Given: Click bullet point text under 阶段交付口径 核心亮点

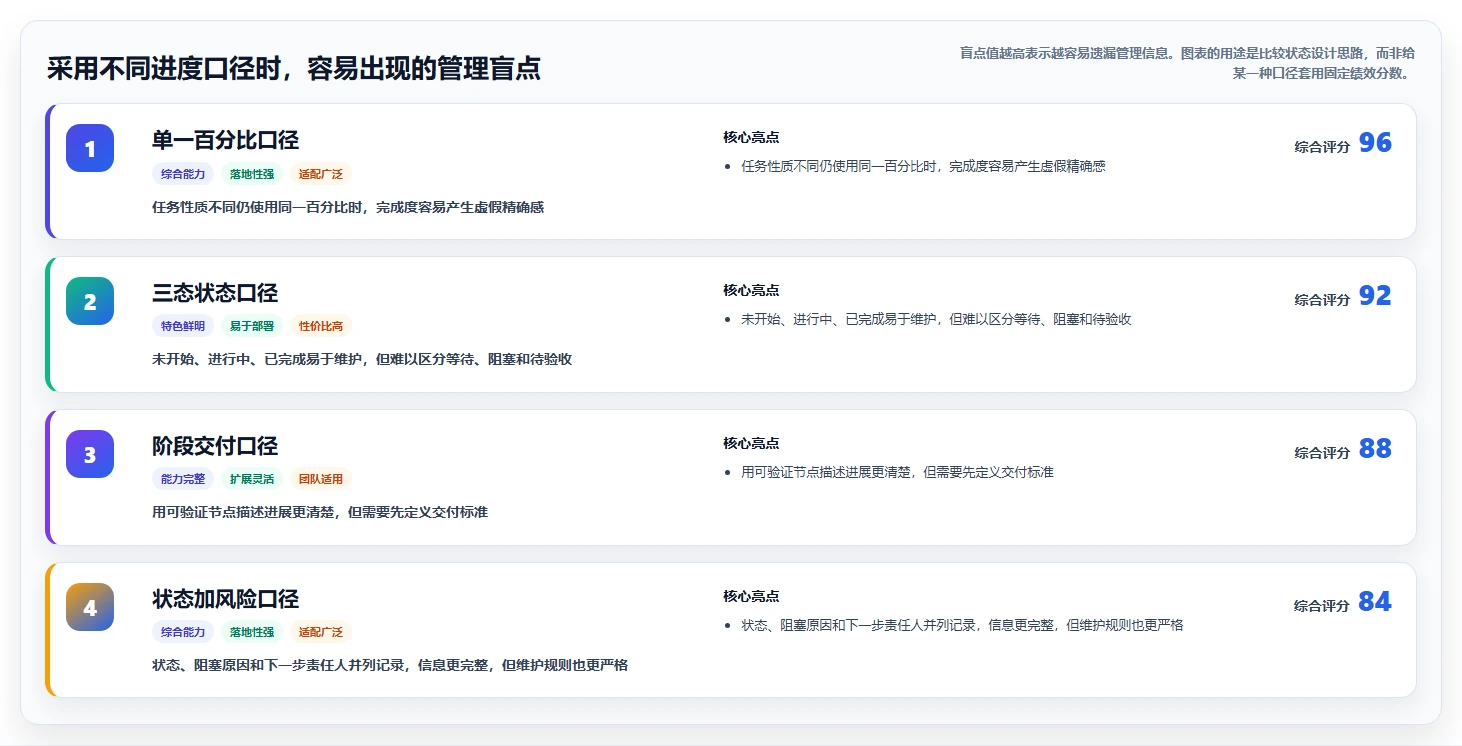Looking at the screenshot, I should pyautogui.click(x=897, y=472).
